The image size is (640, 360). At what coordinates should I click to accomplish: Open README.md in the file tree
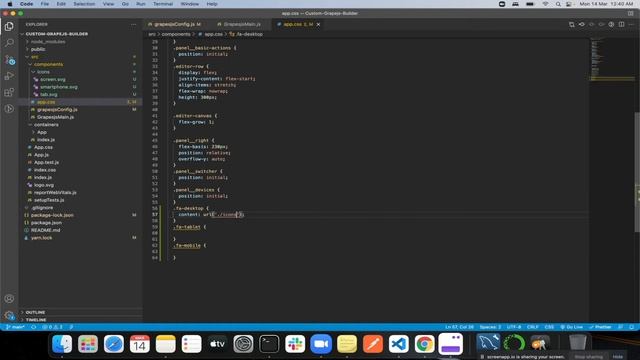pyautogui.click(x=45, y=230)
